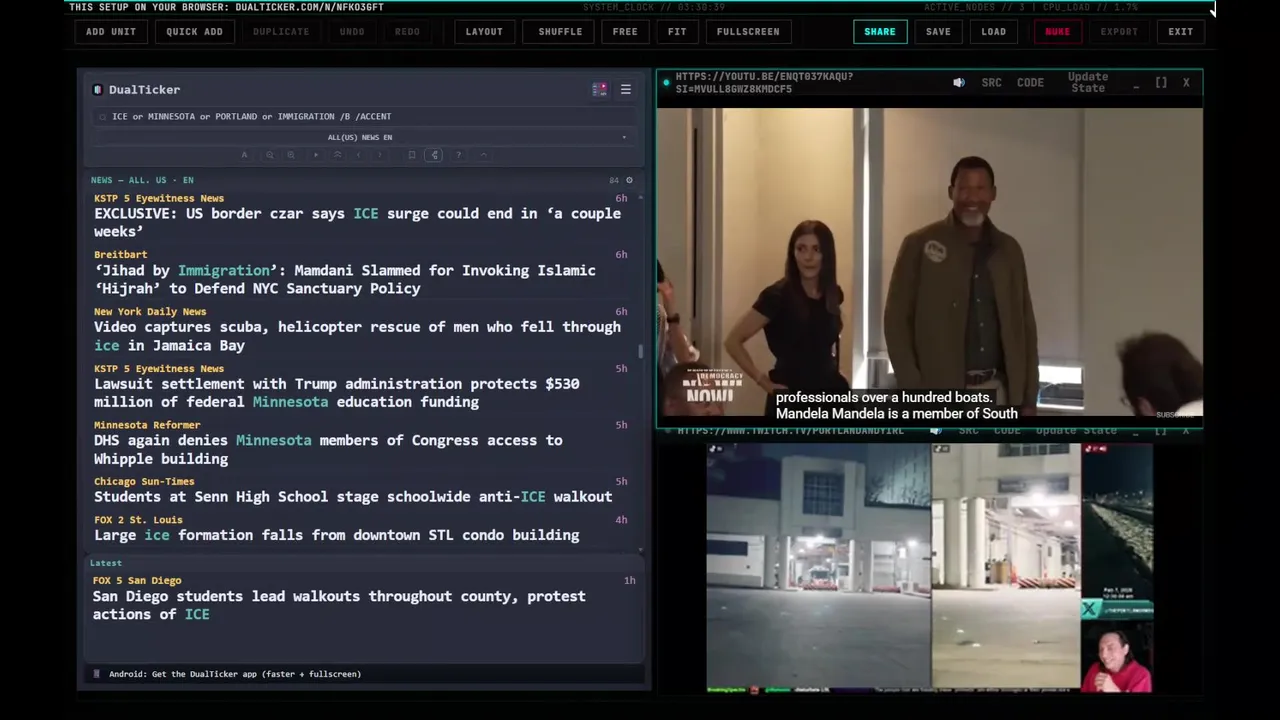Screen dimensions: 1280x720
Task: Click the Chicago Sun-Times source label
Action: point(144,482)
